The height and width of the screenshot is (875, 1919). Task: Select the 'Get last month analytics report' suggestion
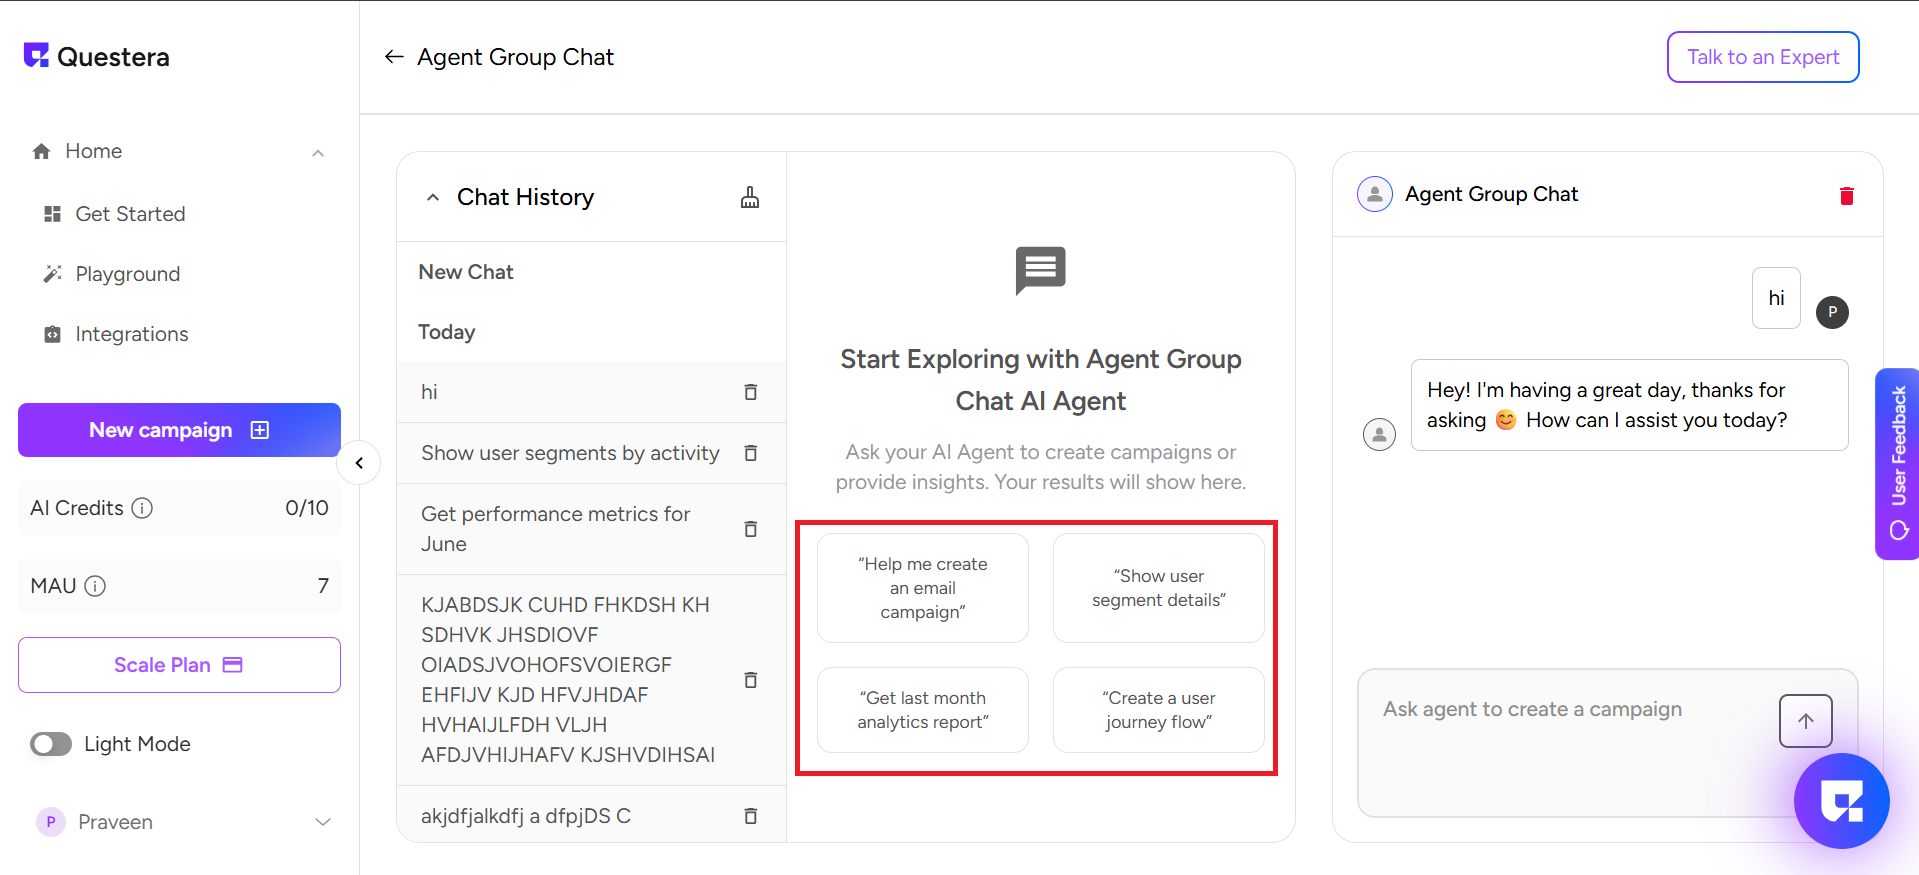[x=922, y=710]
